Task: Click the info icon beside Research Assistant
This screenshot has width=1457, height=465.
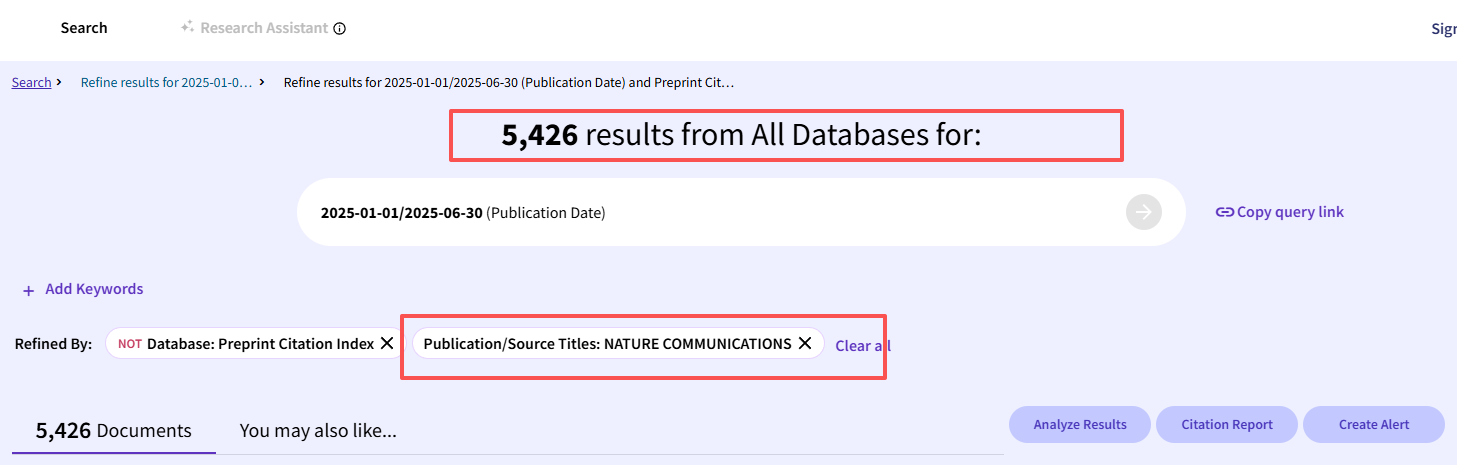Action: [340, 28]
